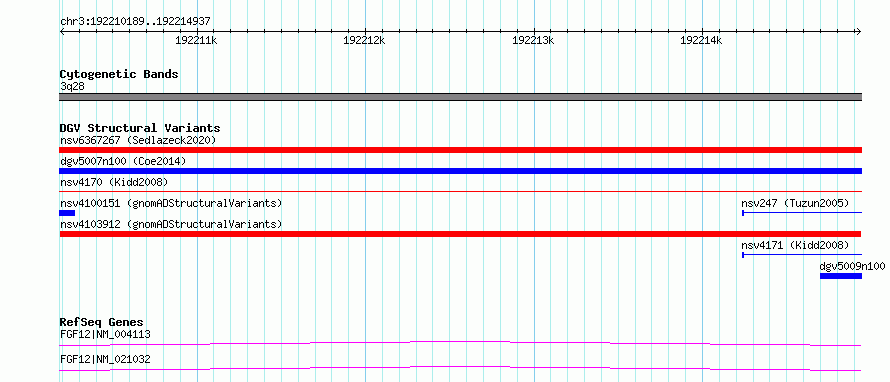Viewport: 890px width, 382px height.
Task: Open dgv5007n100 (Coe2014) label
Action: [123, 161]
